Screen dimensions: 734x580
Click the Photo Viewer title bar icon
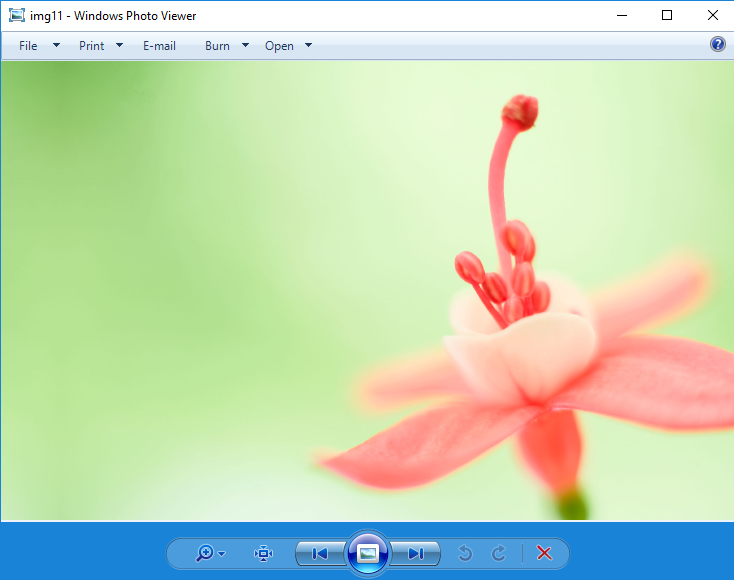click(16, 15)
